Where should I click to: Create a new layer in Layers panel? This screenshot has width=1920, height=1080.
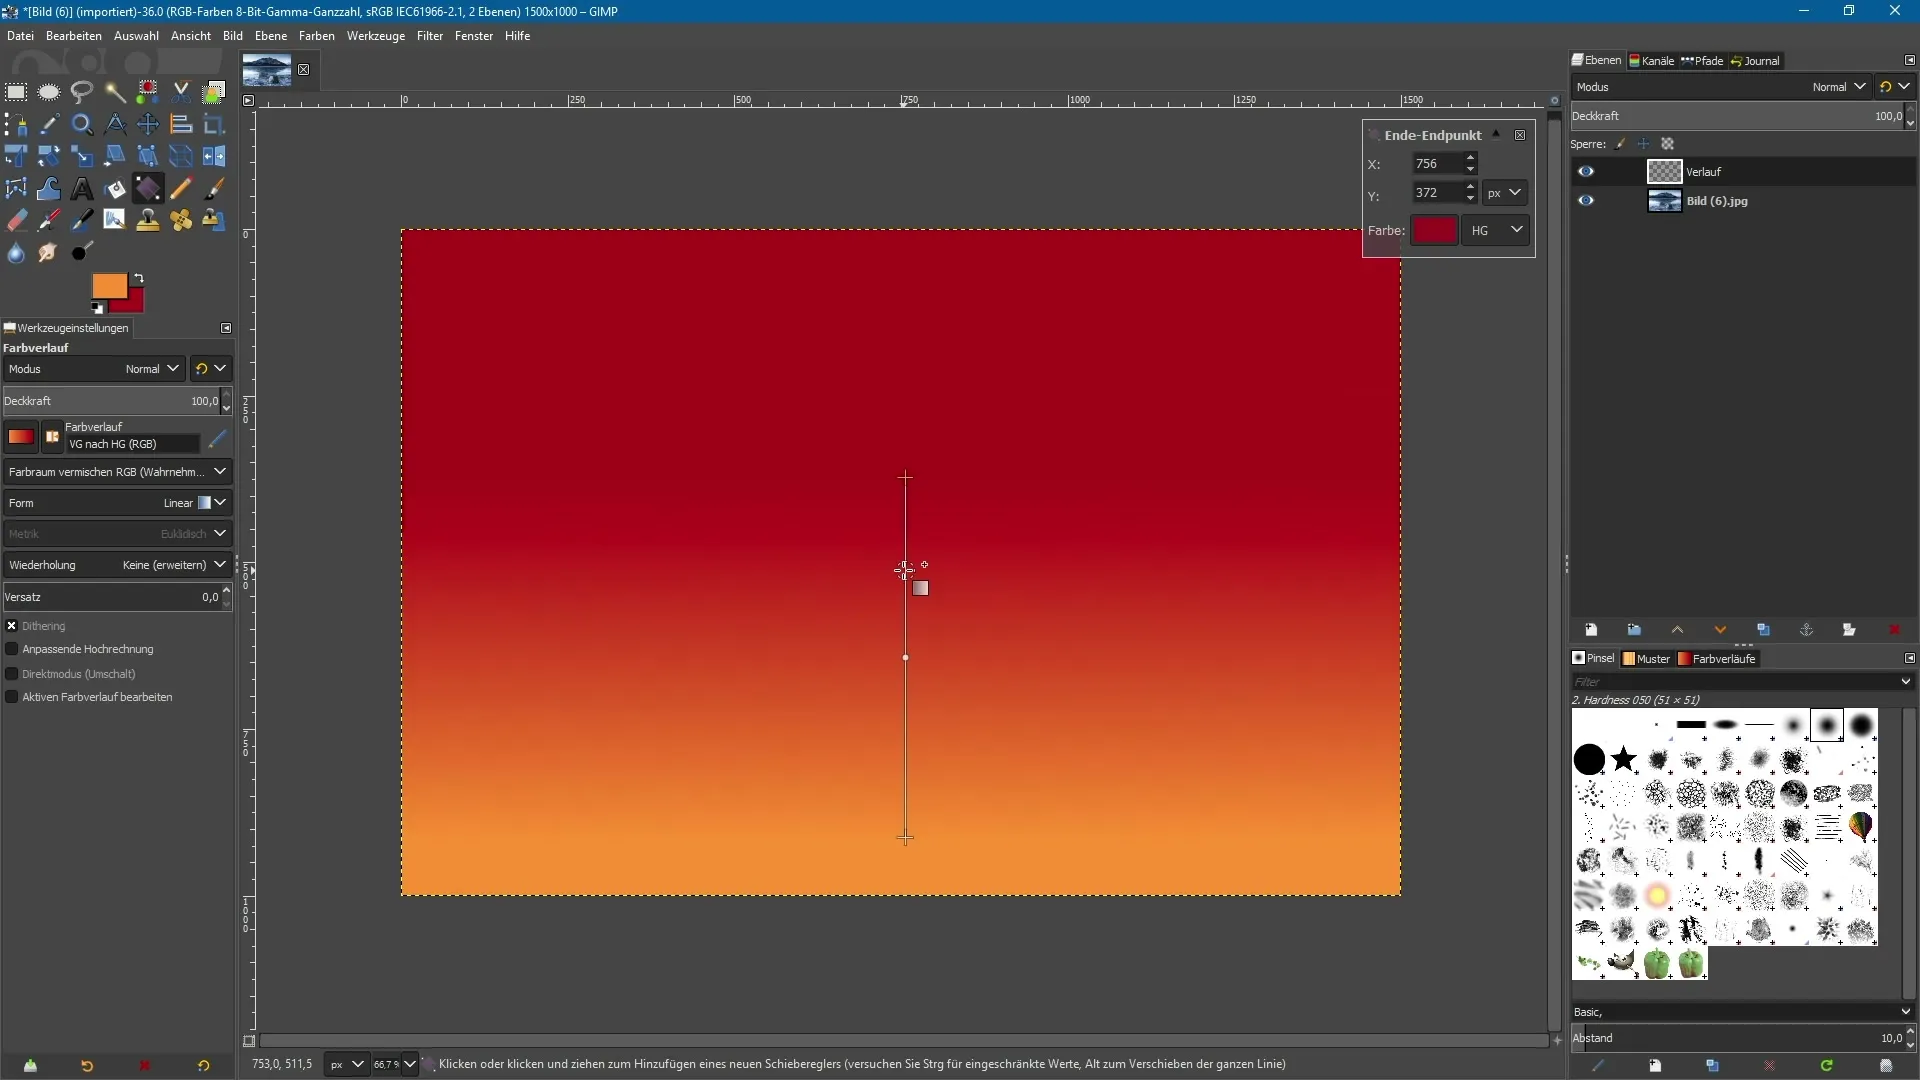pos(1591,630)
